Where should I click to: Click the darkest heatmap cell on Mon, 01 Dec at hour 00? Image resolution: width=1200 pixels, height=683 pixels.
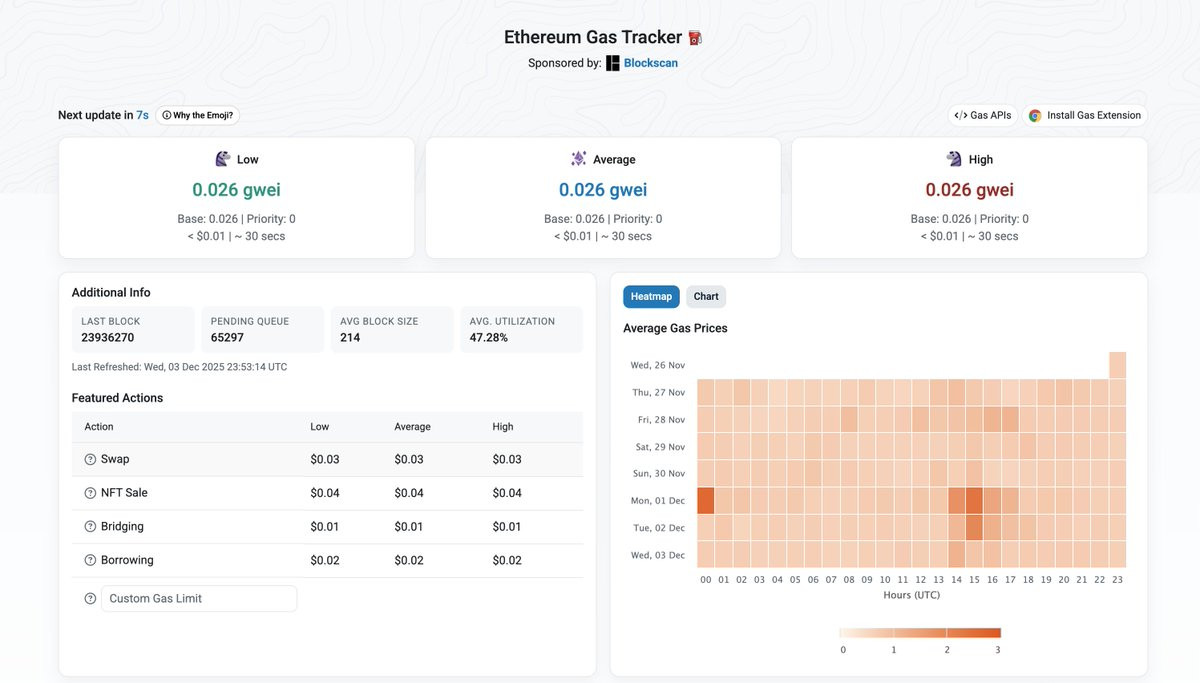[706, 500]
